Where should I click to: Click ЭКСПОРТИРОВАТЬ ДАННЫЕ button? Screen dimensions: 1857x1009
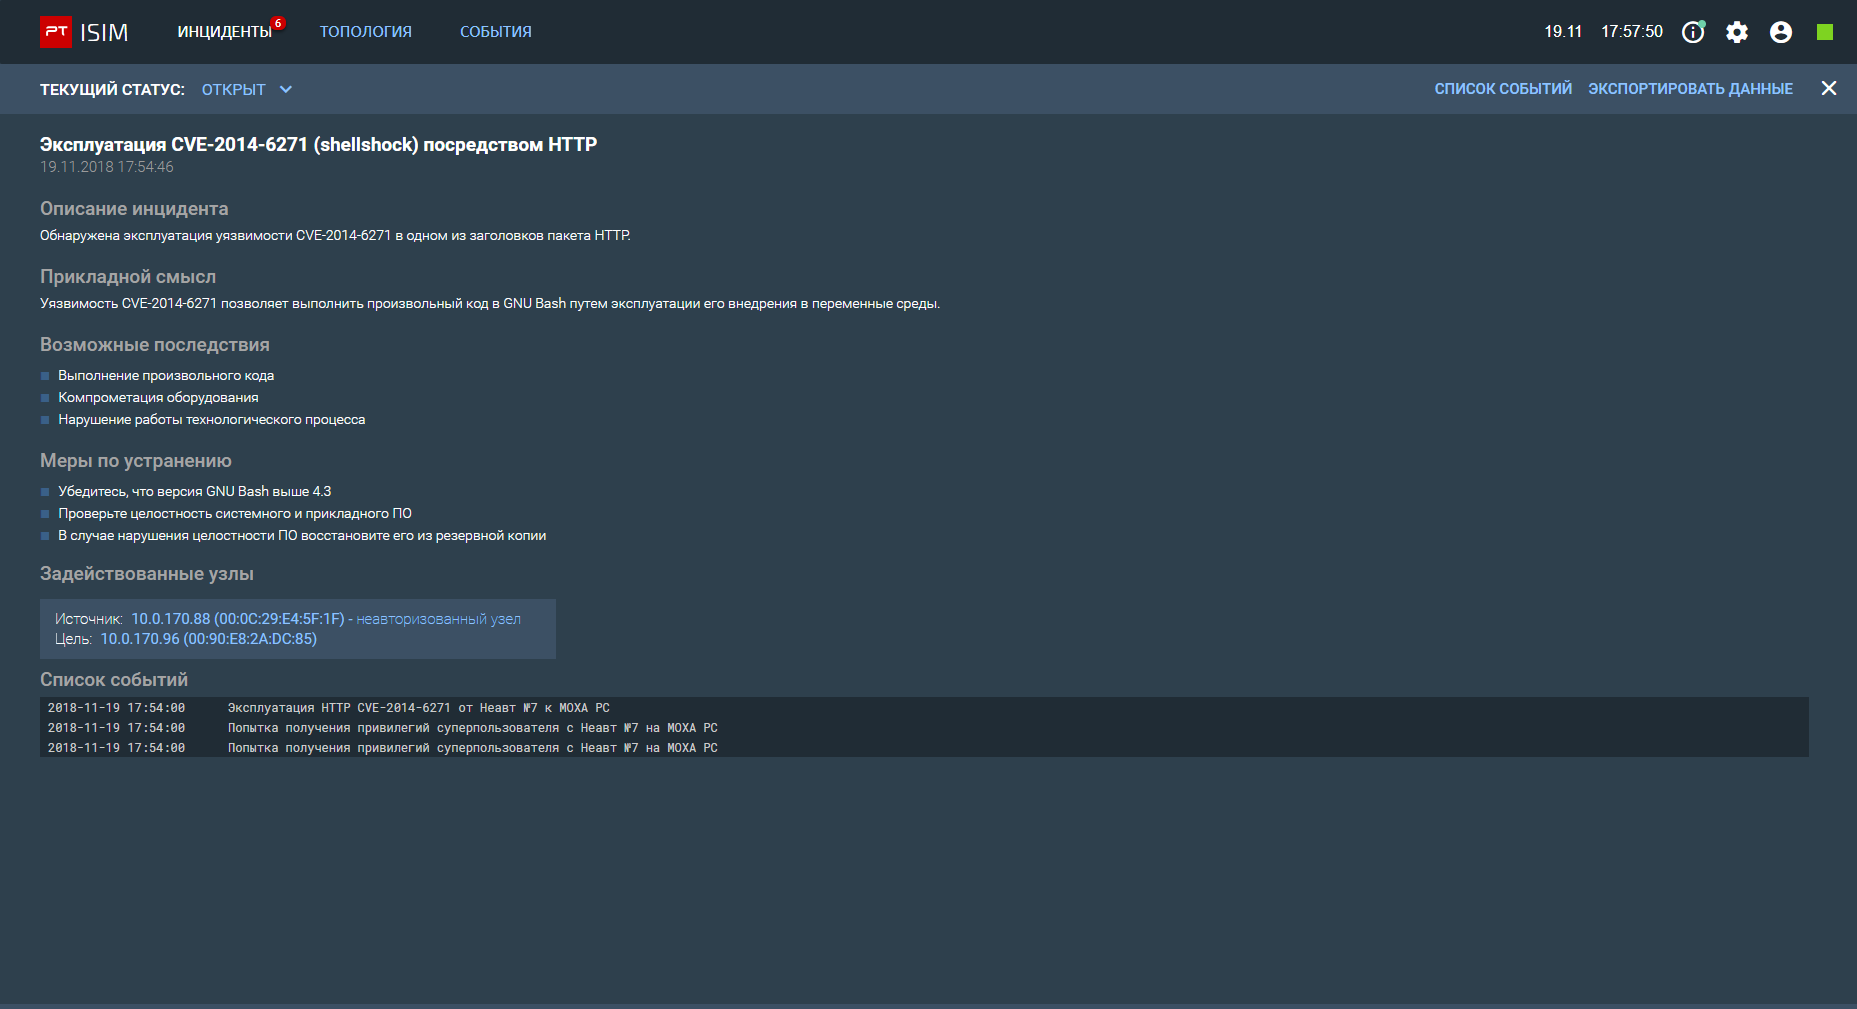coord(1690,89)
